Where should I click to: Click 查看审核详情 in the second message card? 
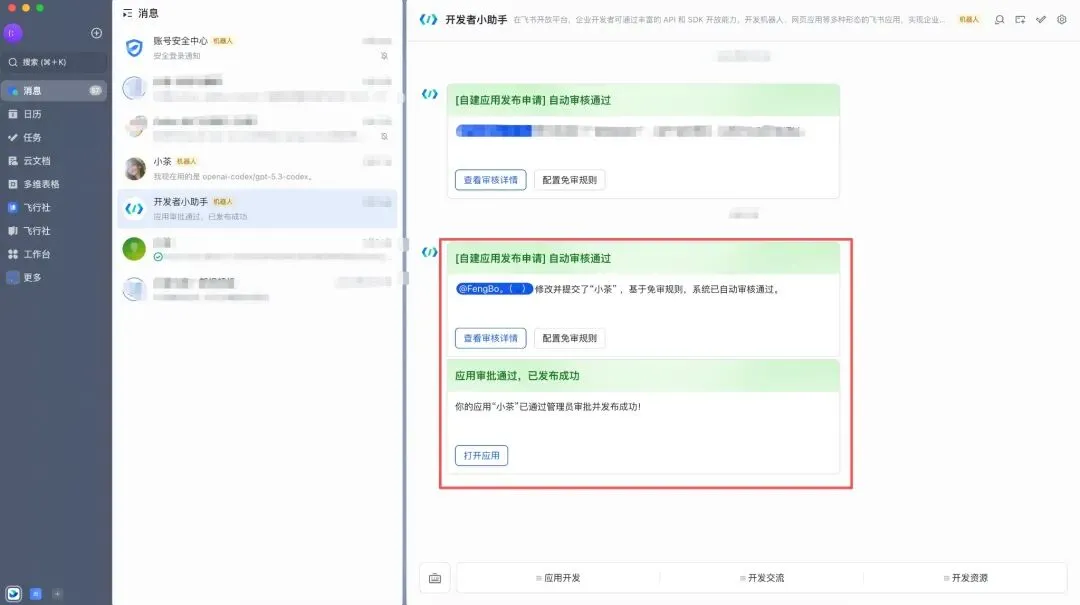coord(490,338)
